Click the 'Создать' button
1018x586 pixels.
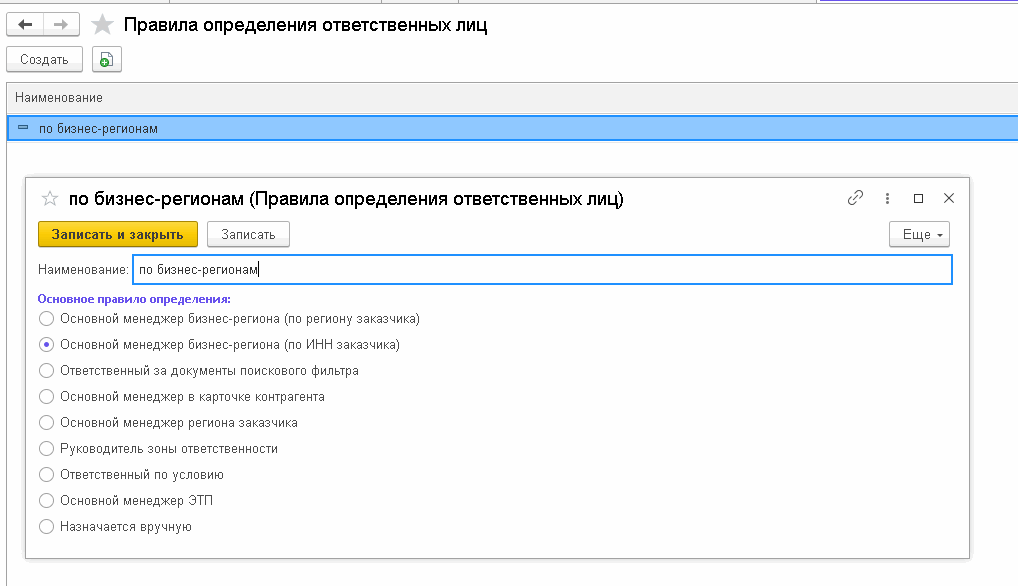44,60
